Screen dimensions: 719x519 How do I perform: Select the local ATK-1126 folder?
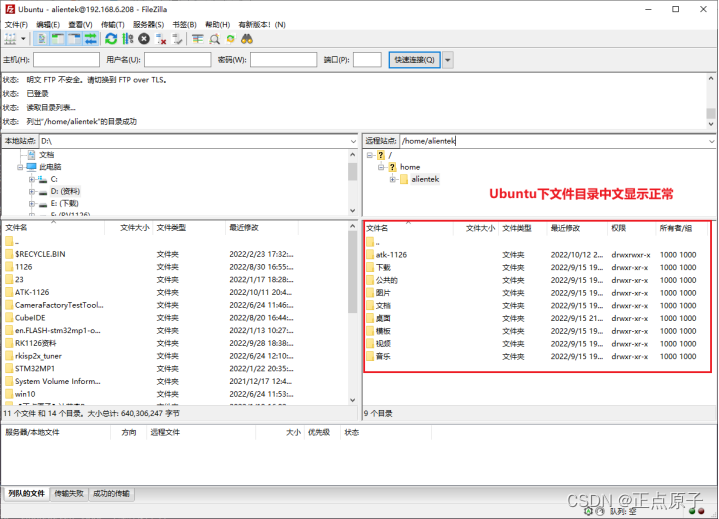[x=32, y=292]
